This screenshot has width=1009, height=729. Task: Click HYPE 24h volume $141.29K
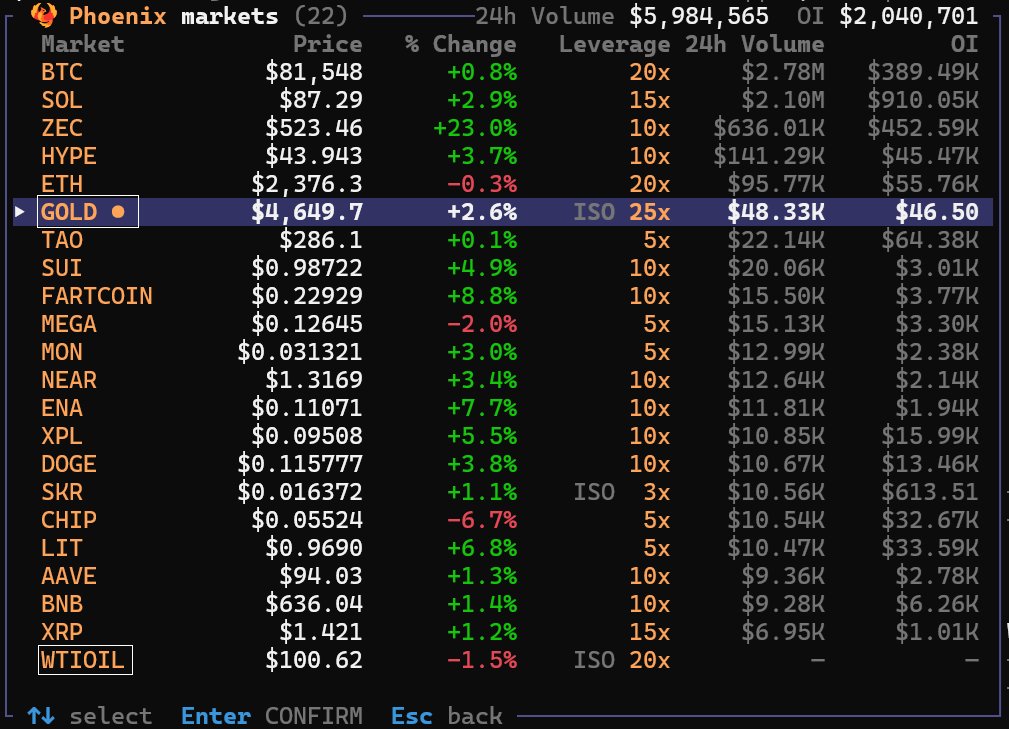[x=768, y=156]
